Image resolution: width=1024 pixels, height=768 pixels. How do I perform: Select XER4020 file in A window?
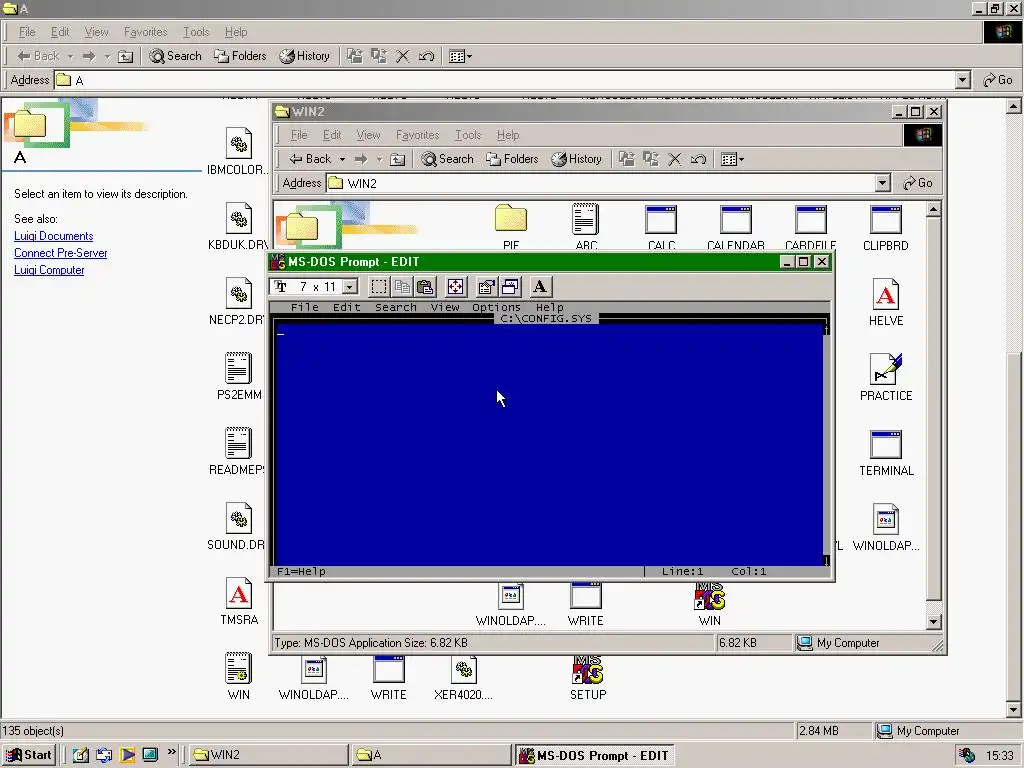pos(463,677)
